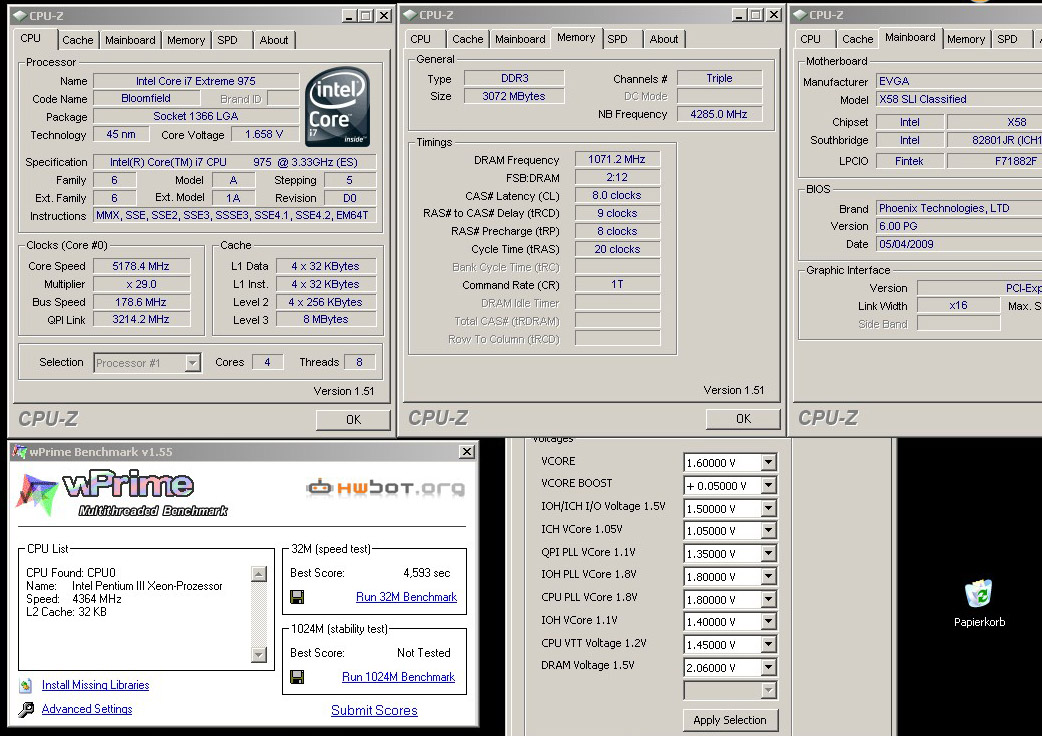Click the Memory CPU-Z window title icon
The image size is (1042, 736).
coord(410,15)
